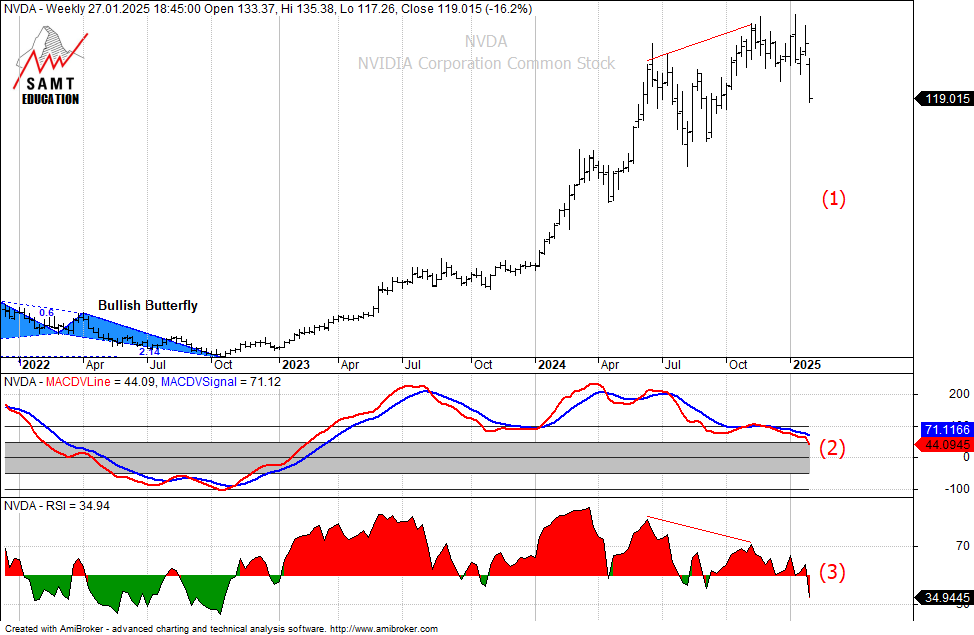Viewport: 974px width, 635px height.
Task: Click the NVDA Weekly OHLC title line
Action: click(x=268, y=9)
